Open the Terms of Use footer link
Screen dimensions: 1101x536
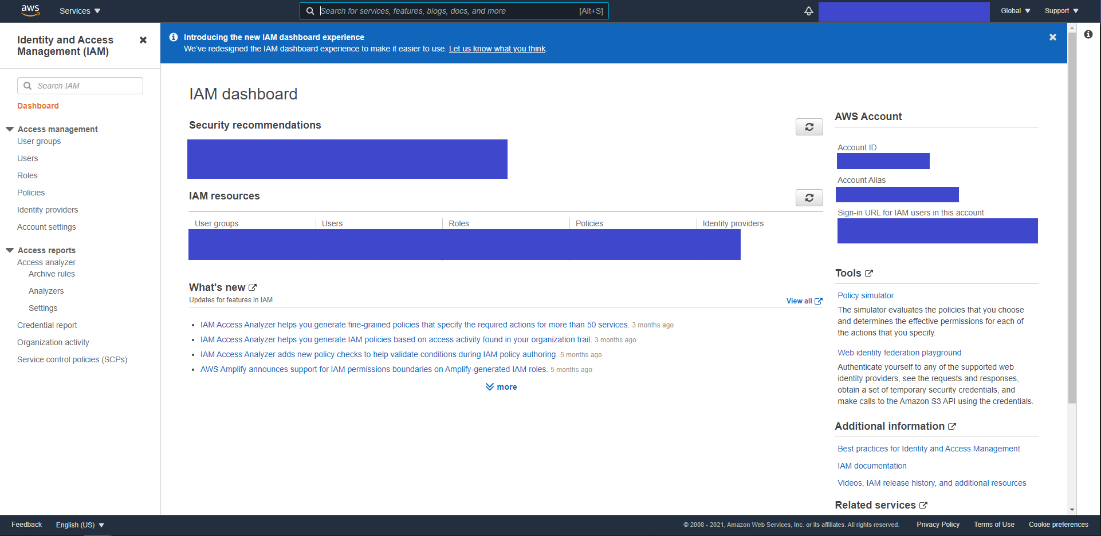[994, 525]
